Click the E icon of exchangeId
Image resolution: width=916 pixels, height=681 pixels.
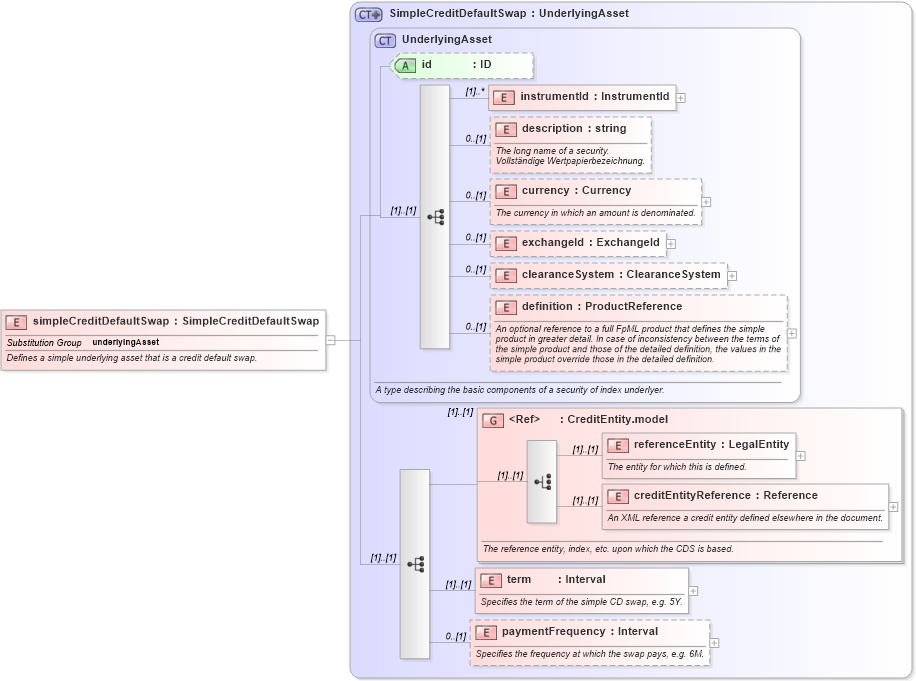[506, 244]
